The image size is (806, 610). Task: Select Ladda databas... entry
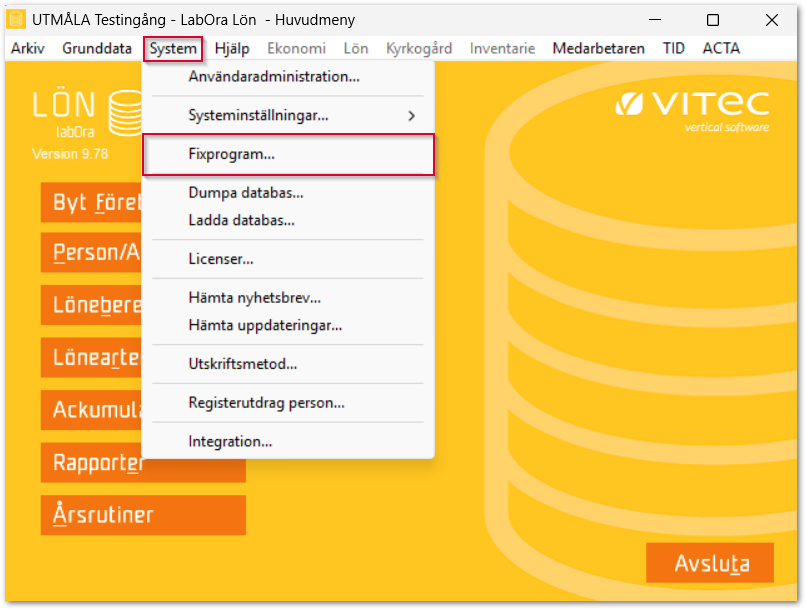point(288,220)
